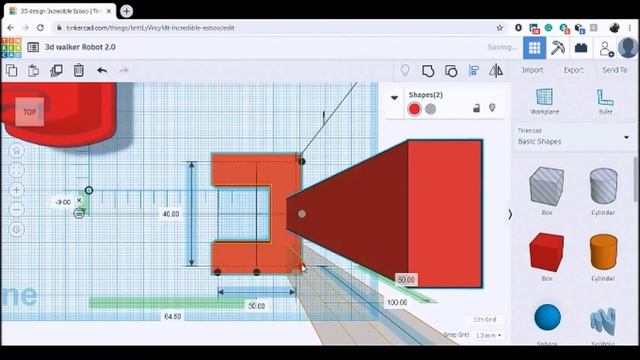640x360 pixels.
Task: Delete the selected shapes
Action: tap(78, 71)
